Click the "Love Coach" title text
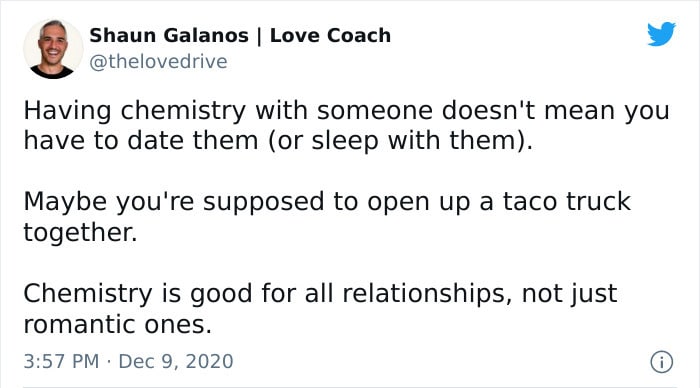The image size is (700, 388). point(330,35)
